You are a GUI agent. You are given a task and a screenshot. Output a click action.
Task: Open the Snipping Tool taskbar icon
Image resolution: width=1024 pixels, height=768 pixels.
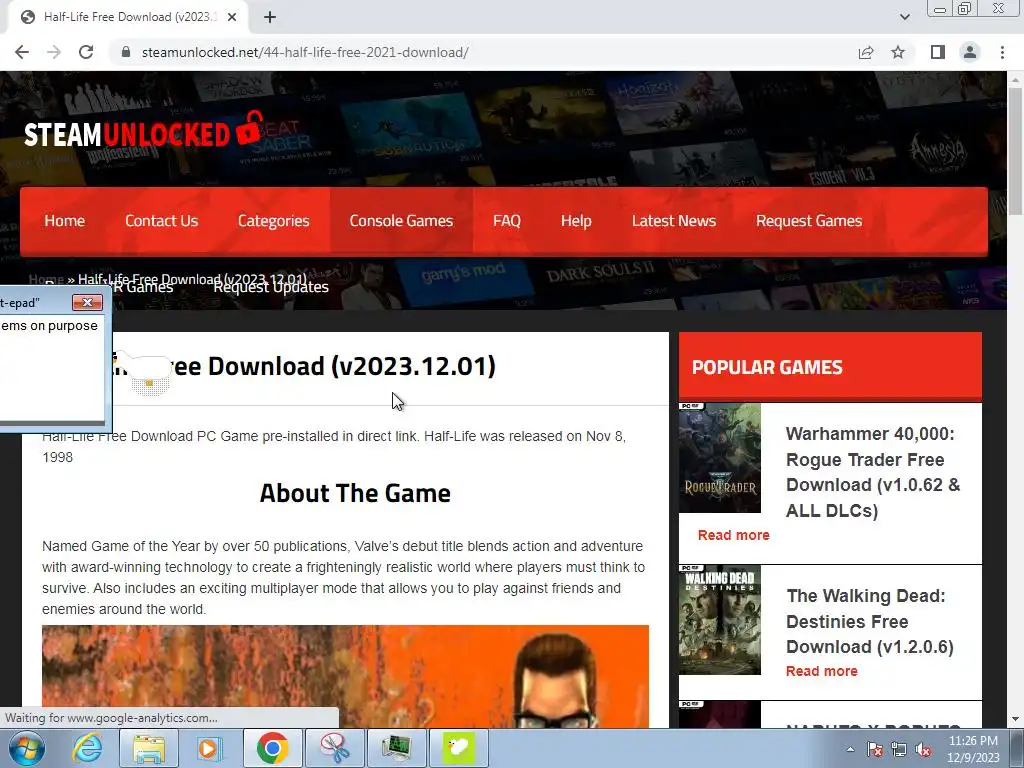pyautogui.click(x=334, y=748)
